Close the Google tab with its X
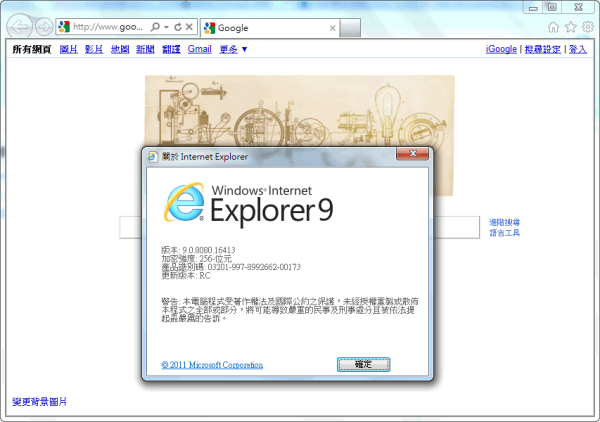600x422 pixels. pyautogui.click(x=333, y=28)
